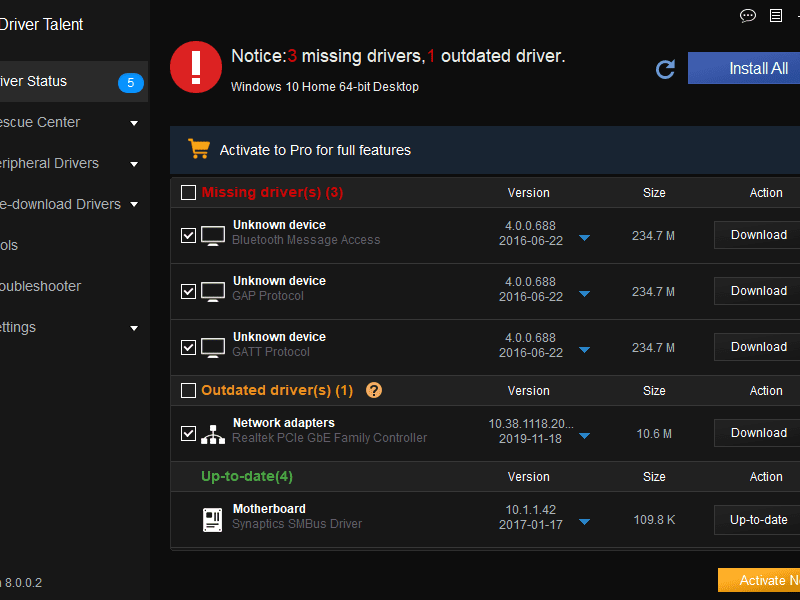This screenshot has width=800, height=600.
Task: Click the refresh scan icon
Action: [x=665, y=69]
